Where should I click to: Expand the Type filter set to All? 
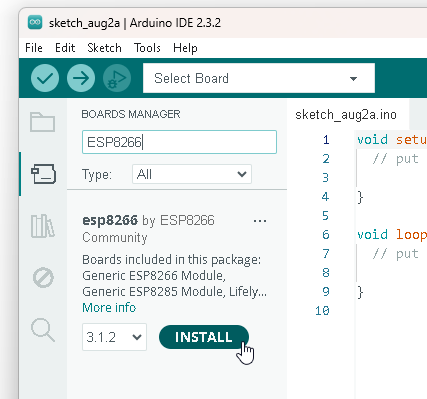tap(192, 174)
